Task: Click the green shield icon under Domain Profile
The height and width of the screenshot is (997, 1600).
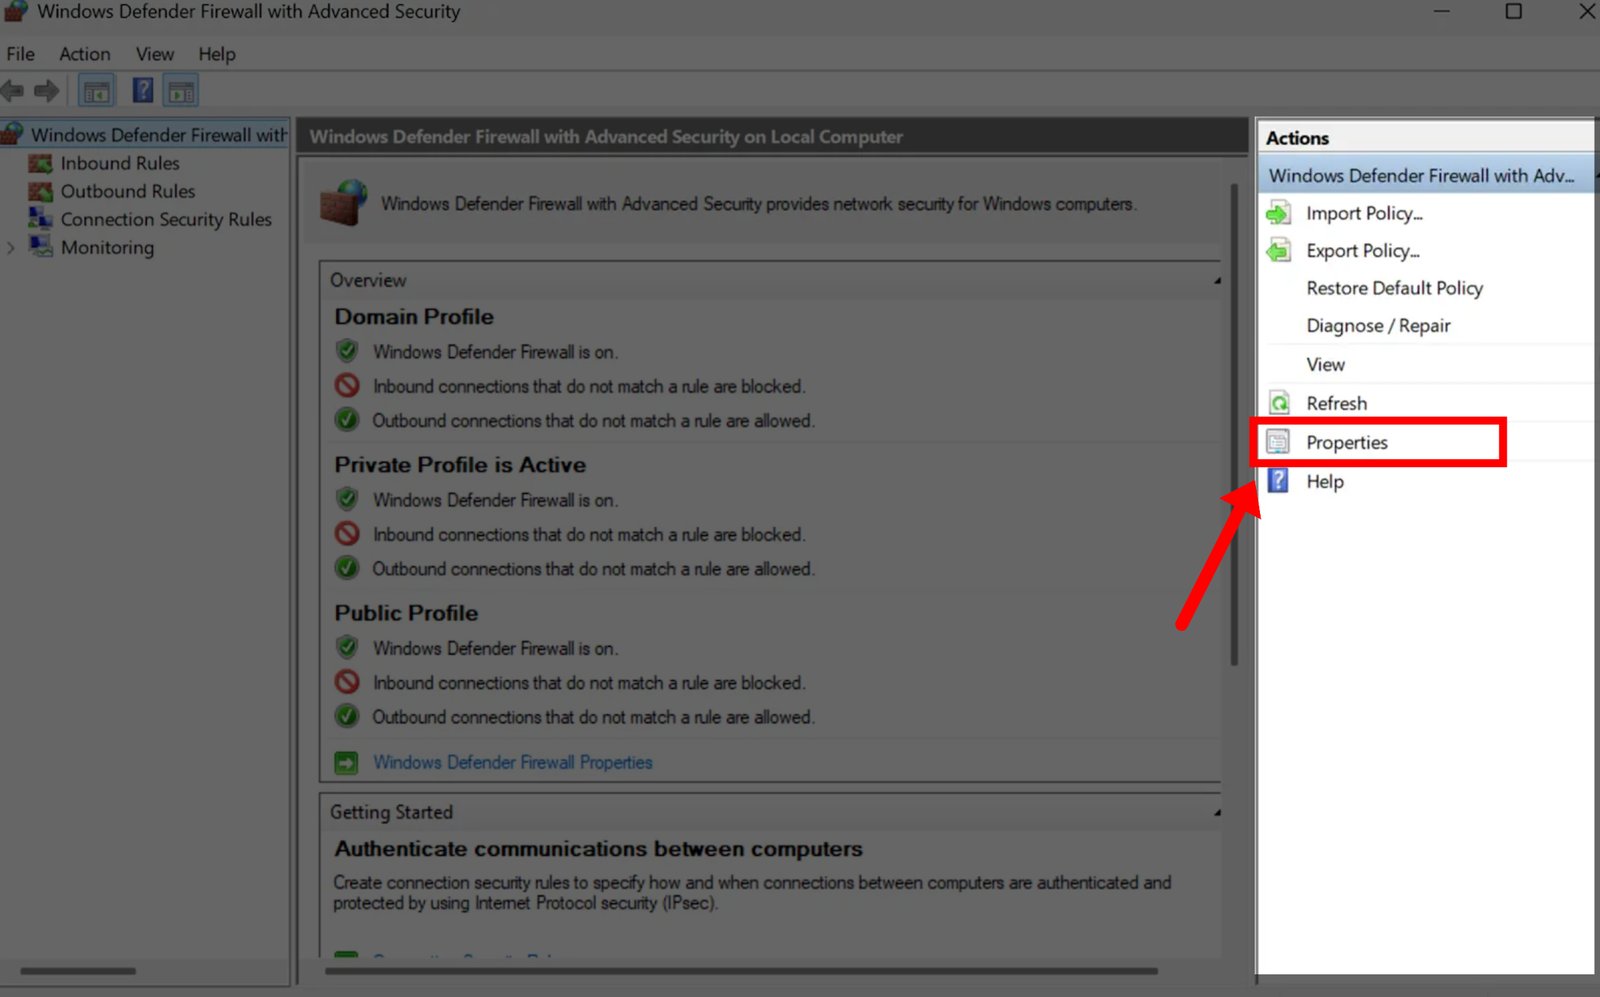Action: coord(347,351)
